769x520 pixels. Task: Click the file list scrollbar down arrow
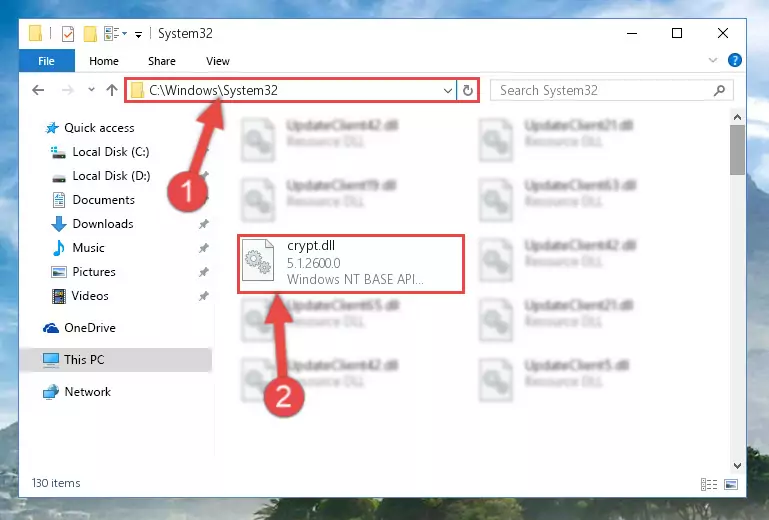coord(737,466)
